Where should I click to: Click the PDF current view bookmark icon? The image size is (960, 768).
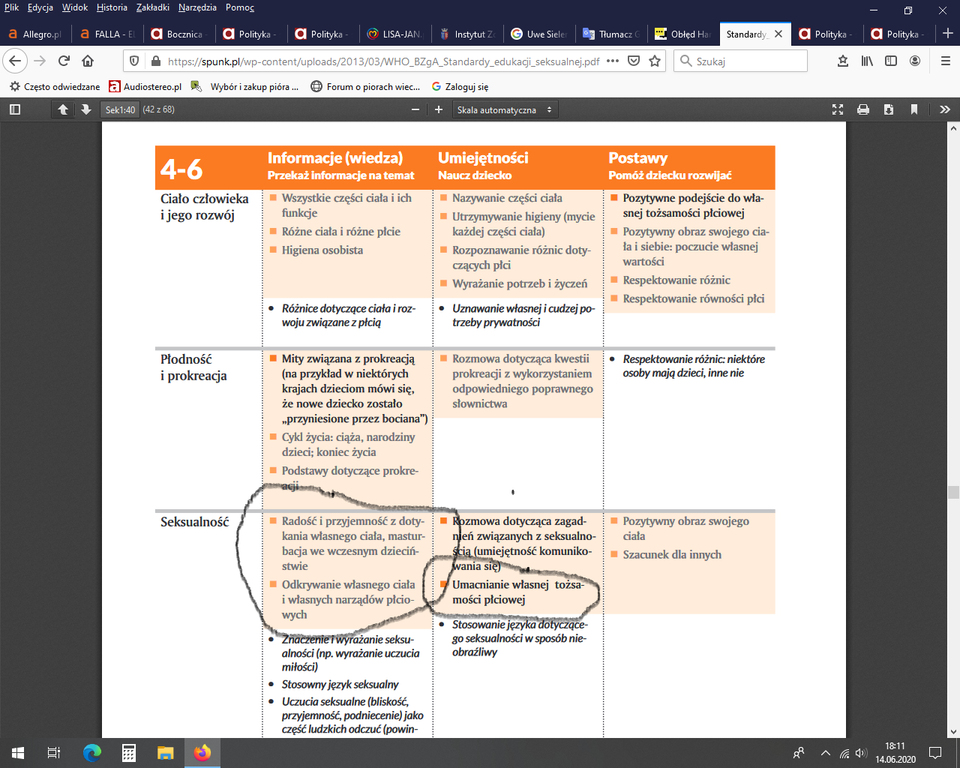[914, 110]
